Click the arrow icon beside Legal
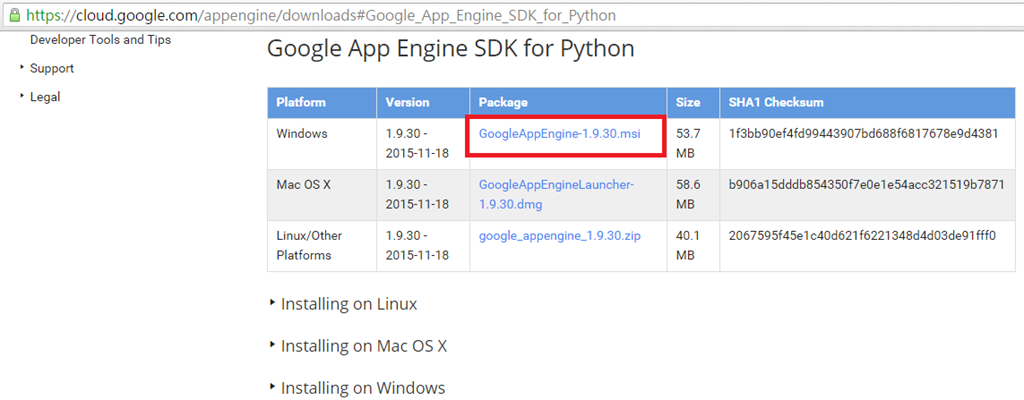 click(22, 96)
